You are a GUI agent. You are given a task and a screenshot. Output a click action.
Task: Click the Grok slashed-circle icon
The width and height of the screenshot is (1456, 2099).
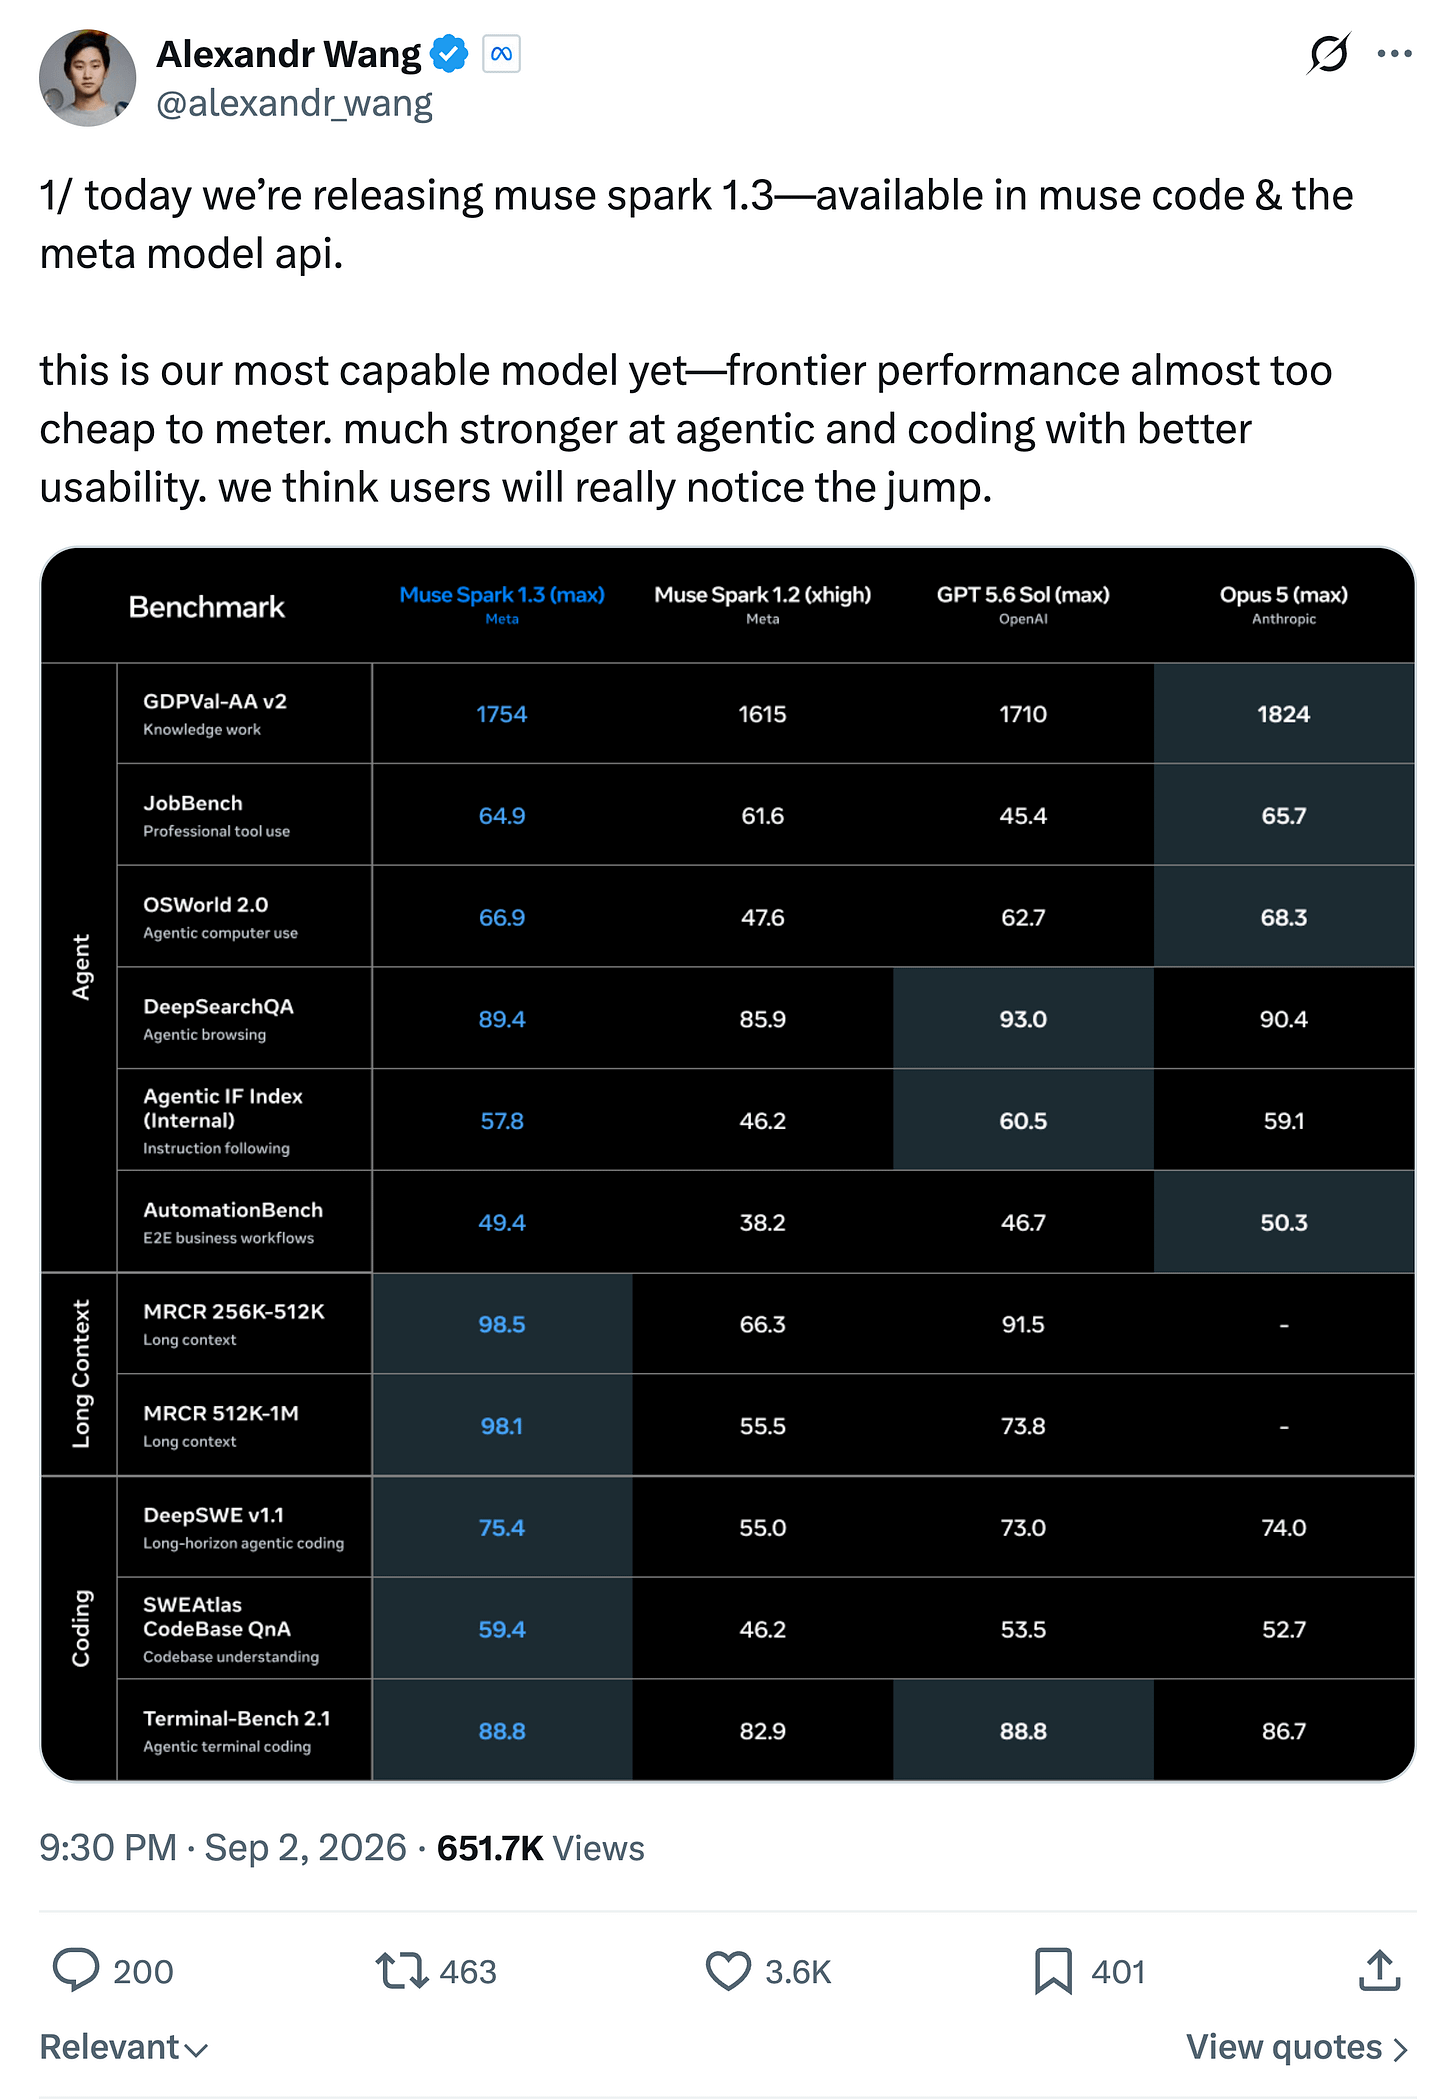click(x=1329, y=54)
